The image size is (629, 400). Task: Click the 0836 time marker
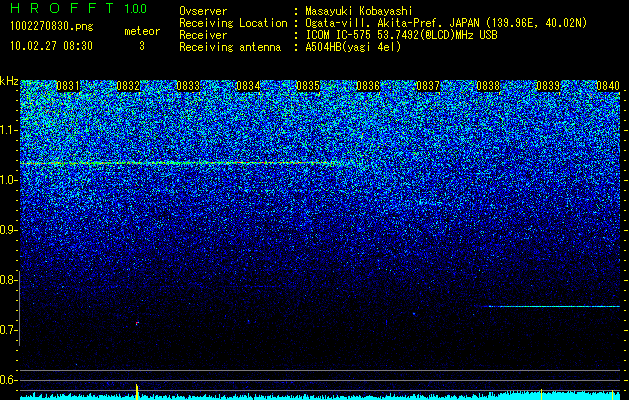[368, 86]
